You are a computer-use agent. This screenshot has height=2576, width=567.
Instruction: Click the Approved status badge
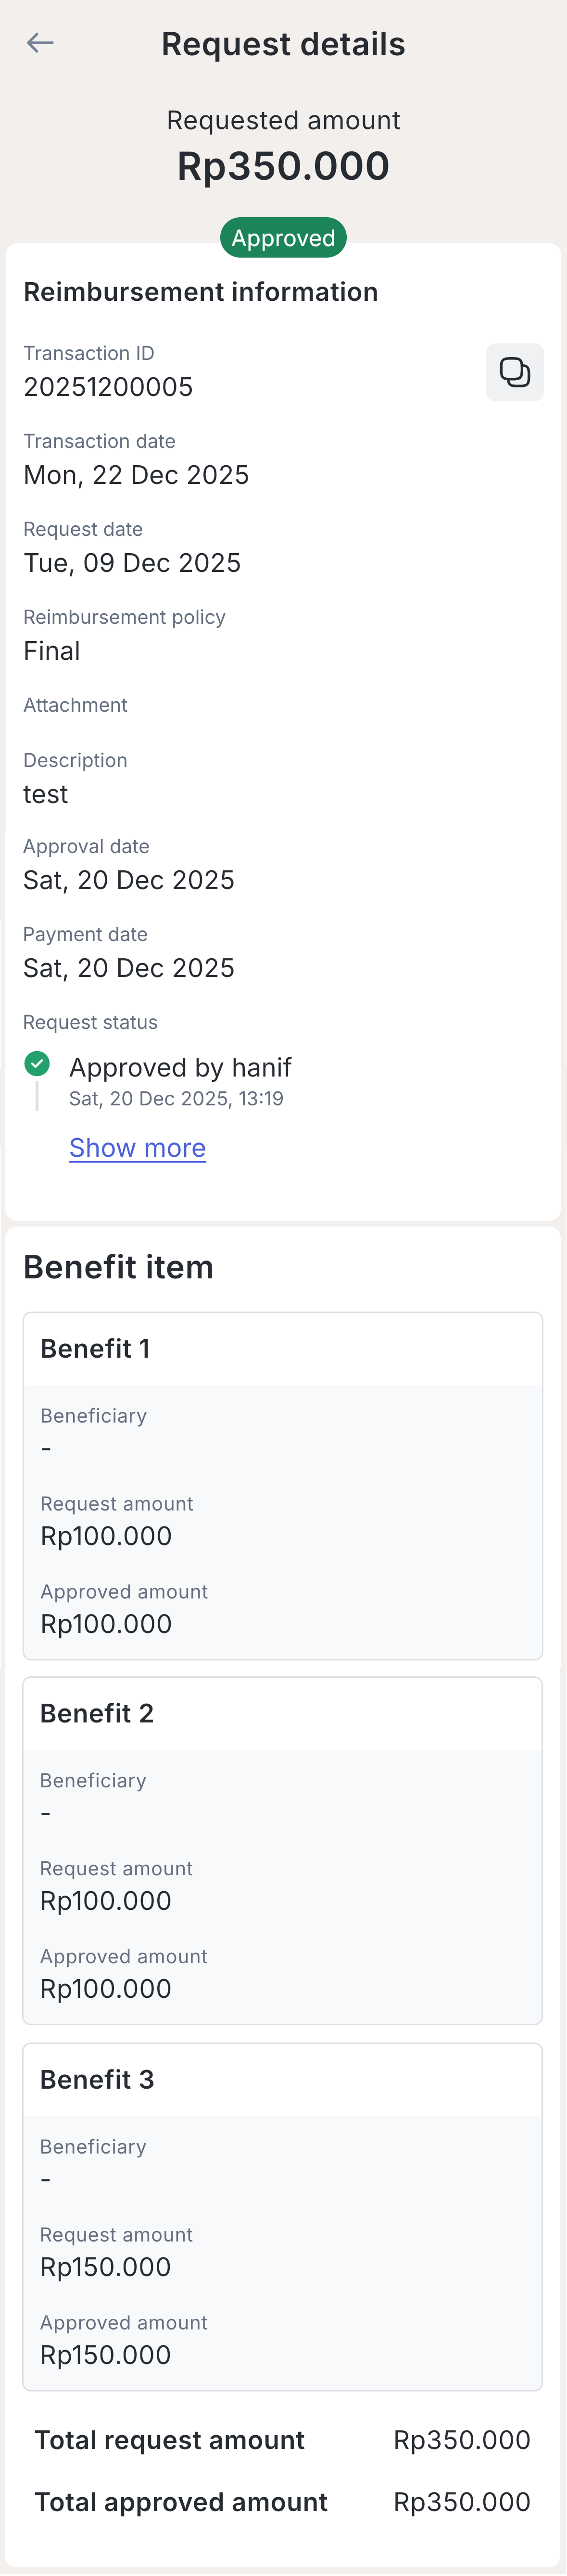coord(283,237)
